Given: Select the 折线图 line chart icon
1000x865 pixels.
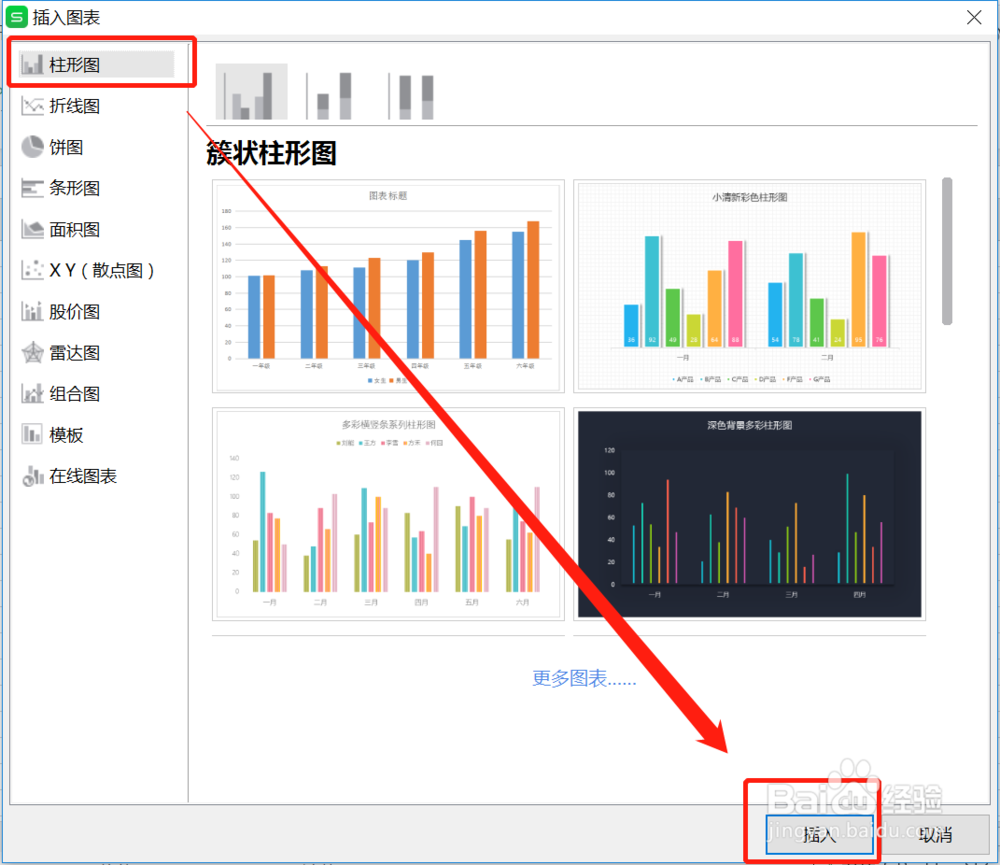Looking at the screenshot, I should tap(32, 106).
